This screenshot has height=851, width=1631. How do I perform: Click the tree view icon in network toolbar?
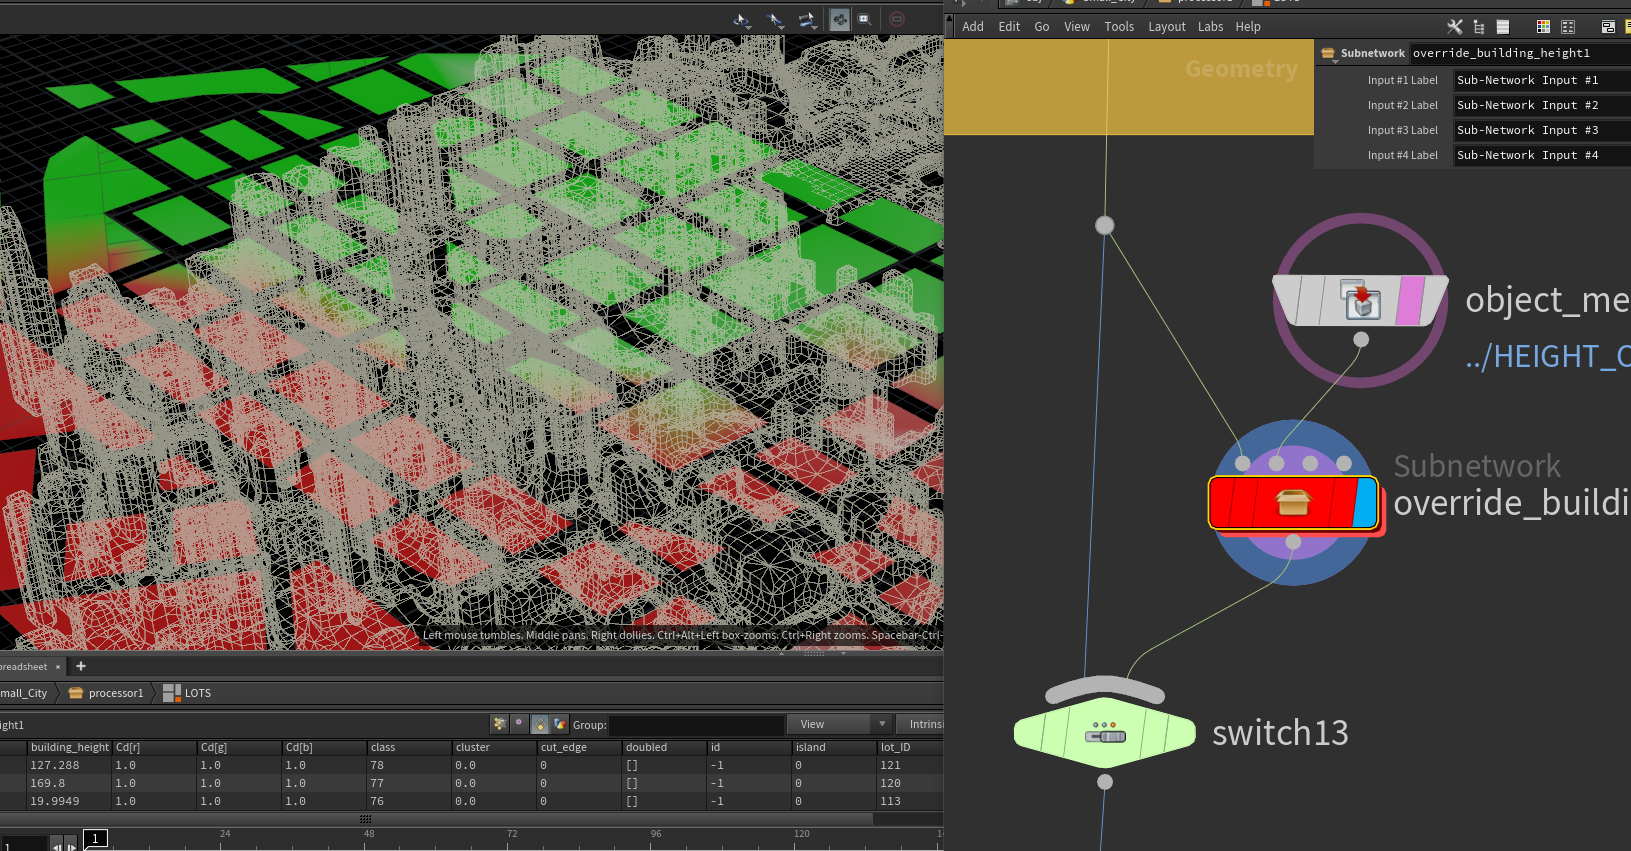pos(1478,27)
